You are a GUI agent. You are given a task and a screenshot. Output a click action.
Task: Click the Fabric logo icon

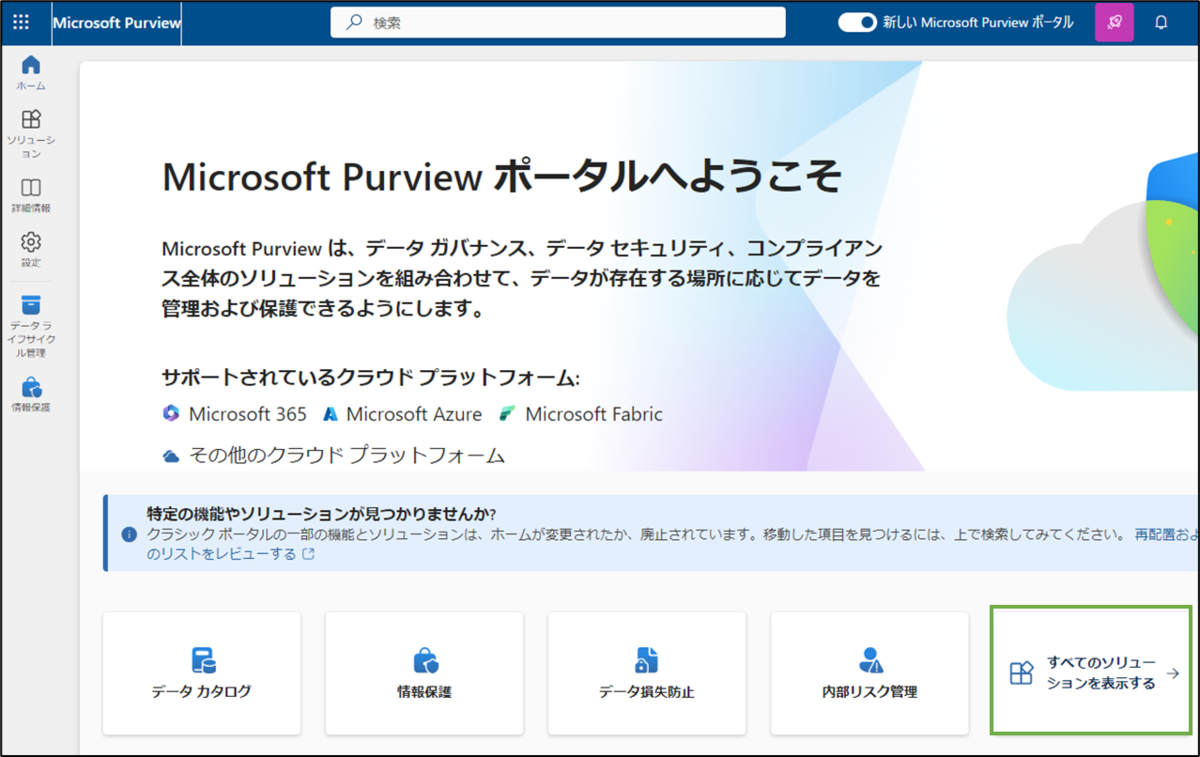[508, 414]
